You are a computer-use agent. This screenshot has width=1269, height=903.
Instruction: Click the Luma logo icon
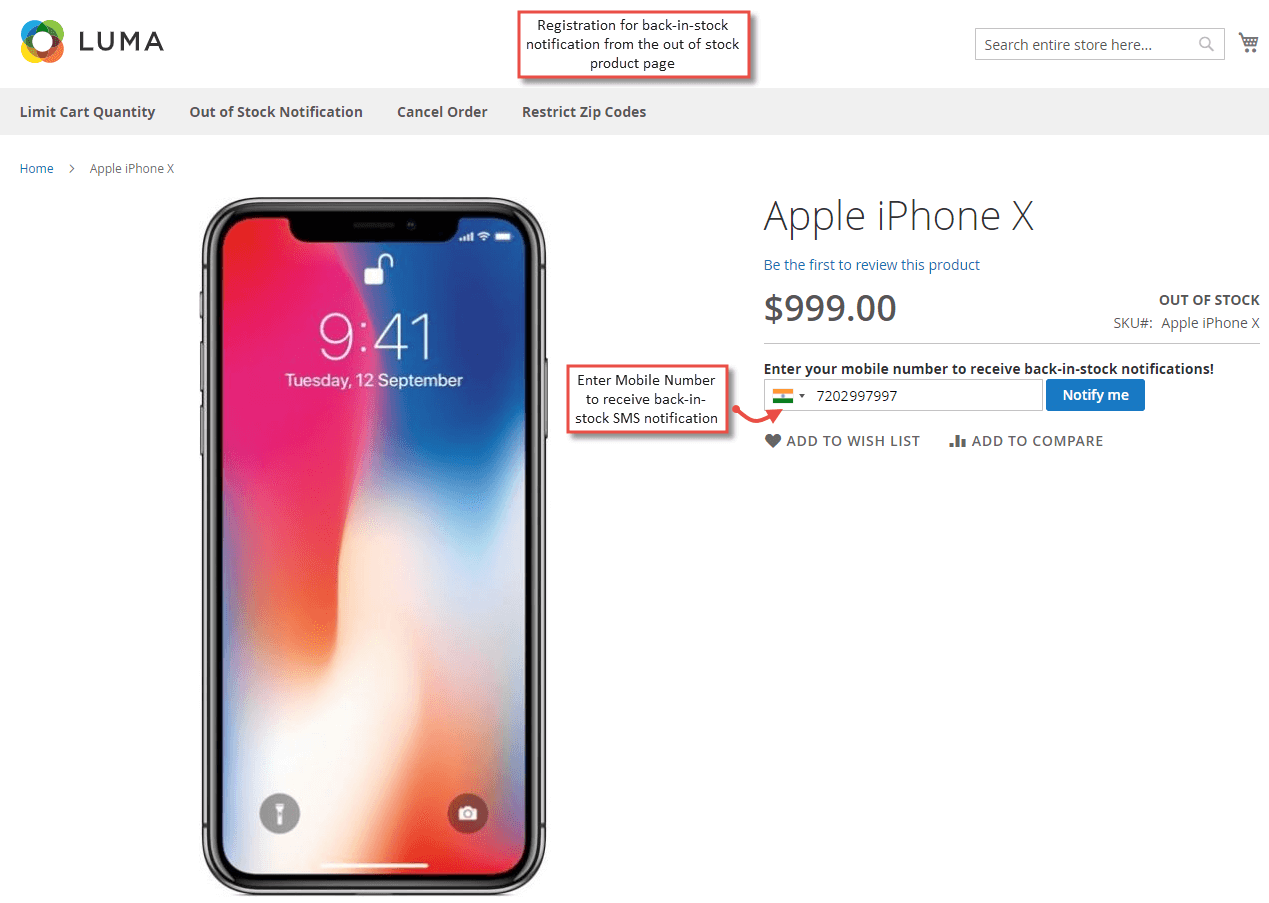pos(43,41)
